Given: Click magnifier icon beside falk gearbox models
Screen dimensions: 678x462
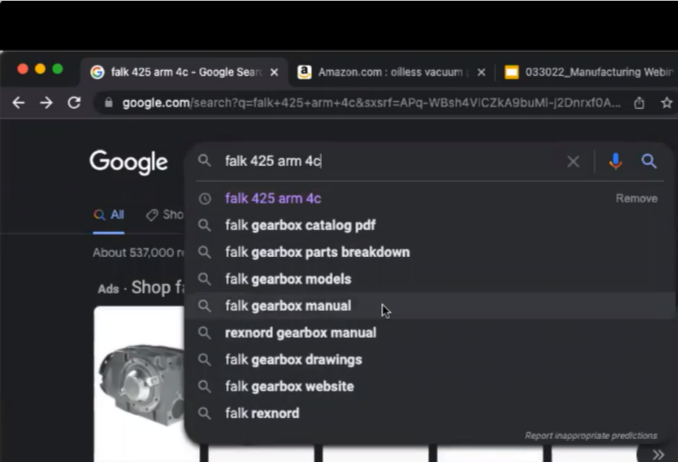Looking at the screenshot, I should (205, 279).
